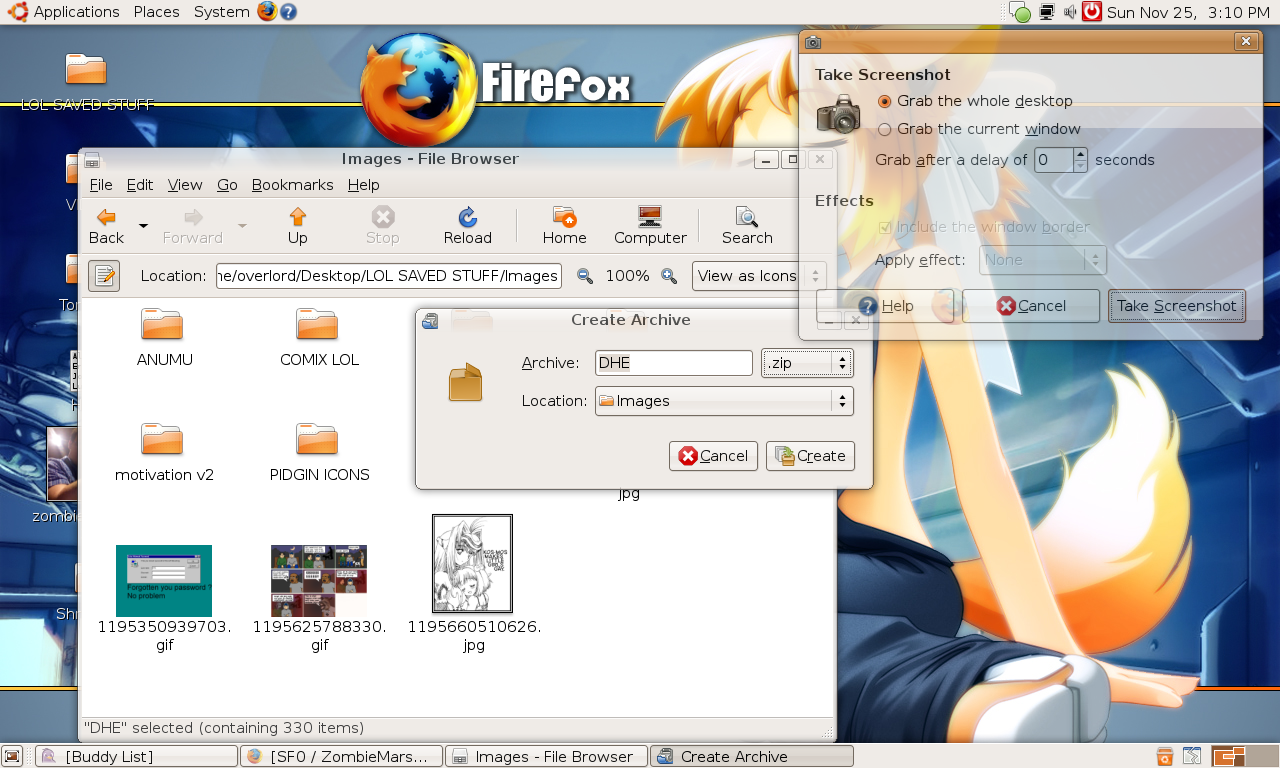1280x768 pixels.
Task: Click Cancel in Take Screenshot dialog
Action: [x=1031, y=306]
